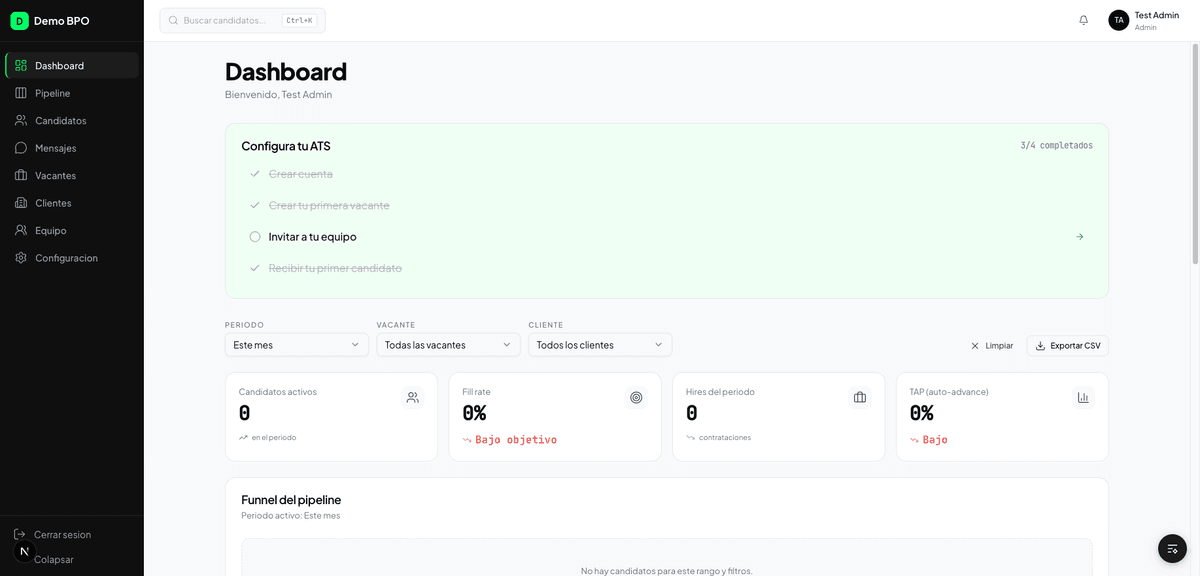Click the Exportar CSV button
The height and width of the screenshot is (576, 1200).
pyautogui.click(x=1068, y=346)
